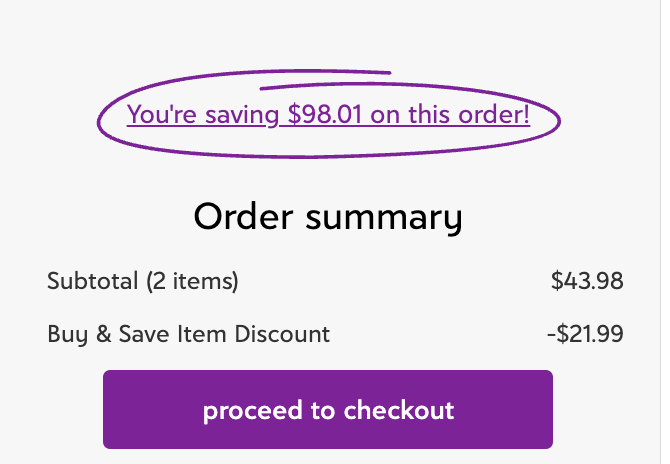
Task: Select the Subtotal (2 items) label
Action: coord(143,282)
